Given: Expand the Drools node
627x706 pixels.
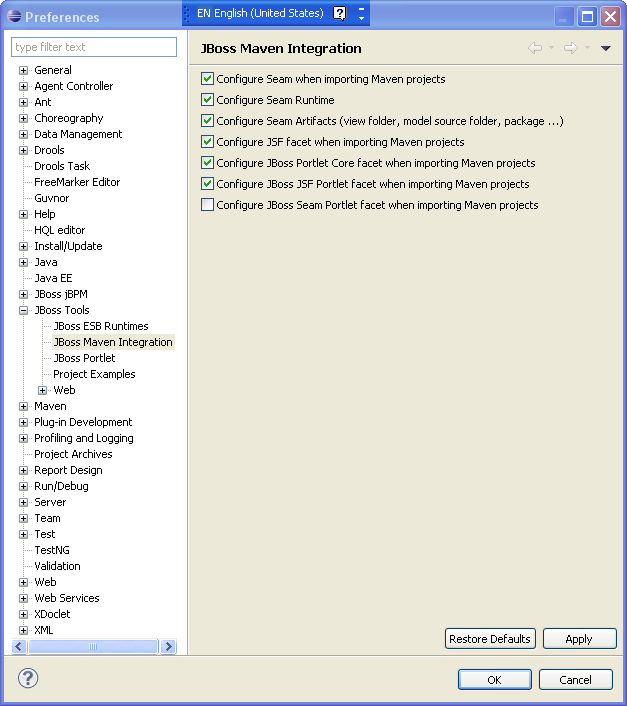Looking at the screenshot, I should (23, 150).
